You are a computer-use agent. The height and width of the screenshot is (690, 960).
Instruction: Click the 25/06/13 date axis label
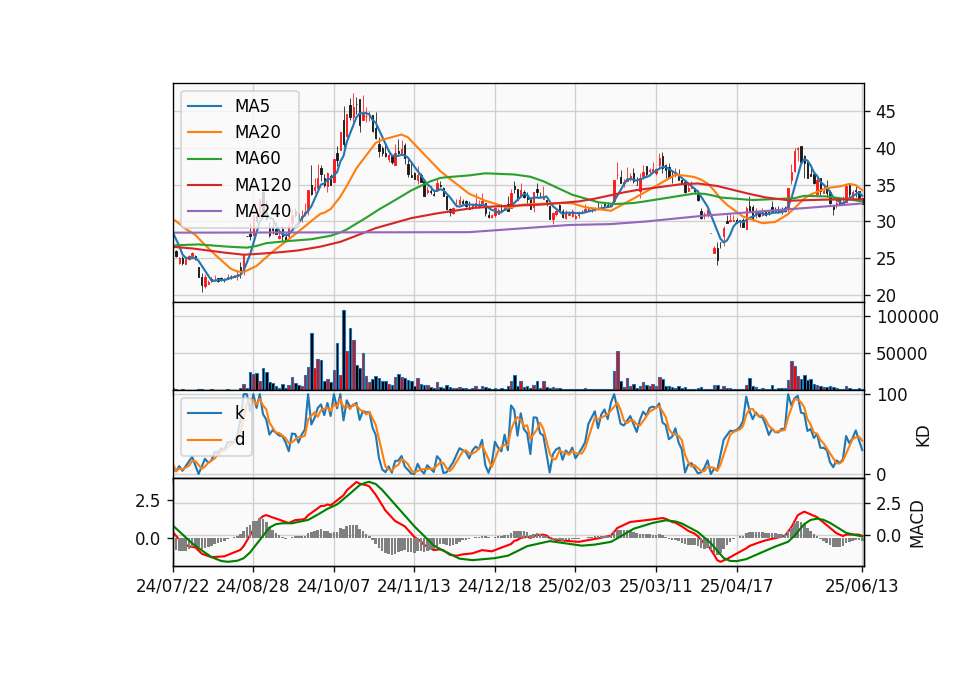pyautogui.click(x=861, y=586)
